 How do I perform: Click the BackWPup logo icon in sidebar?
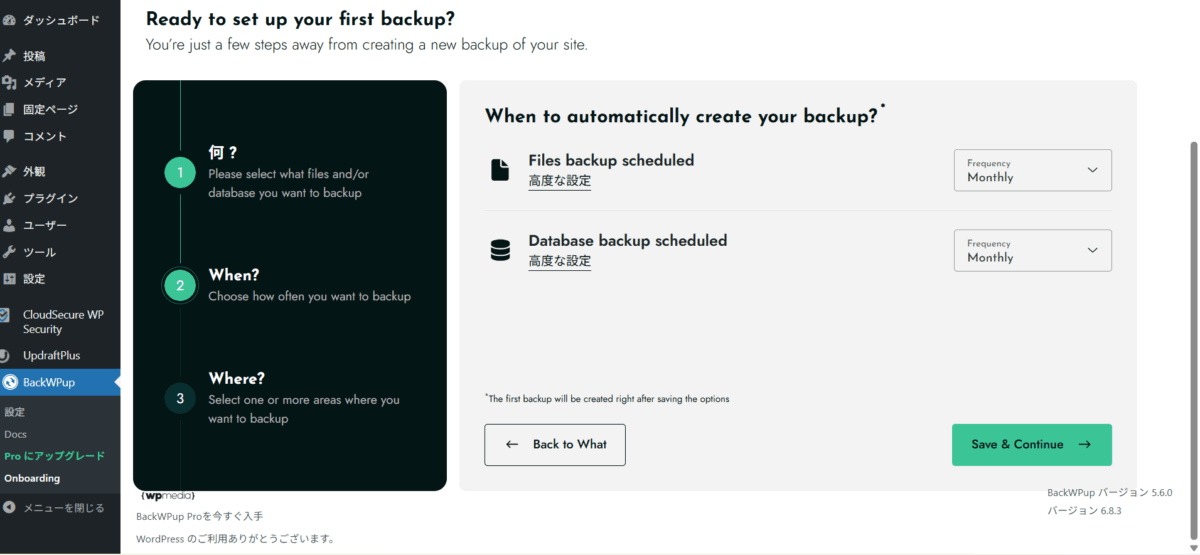click(10, 381)
